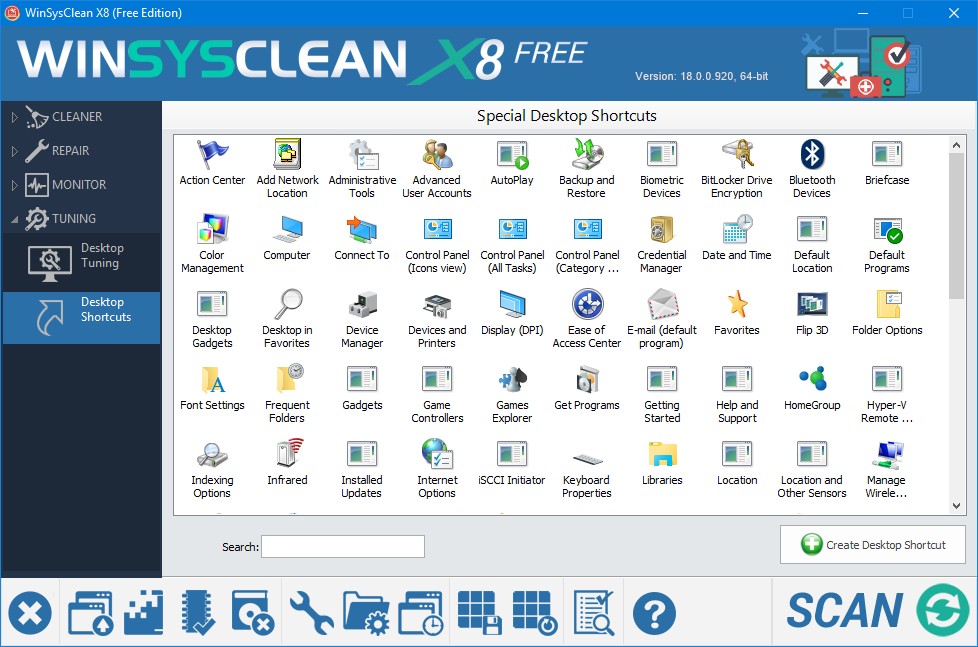Click the memory chip checkmark toolbar icon
The width and height of the screenshot is (978, 647).
(x=198, y=613)
